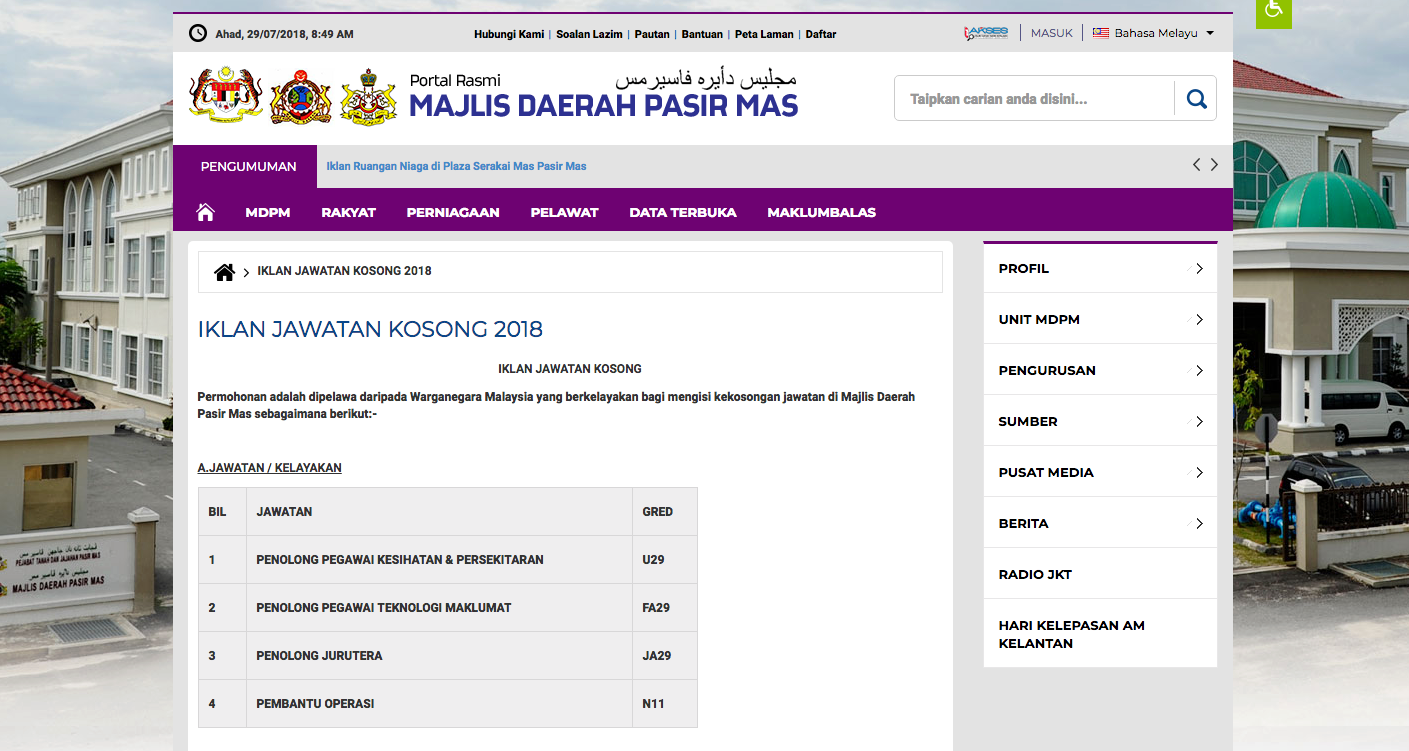This screenshot has height=751, width=1409.
Task: Open the Bahasa Melayu language dropdown
Action: click(1153, 33)
